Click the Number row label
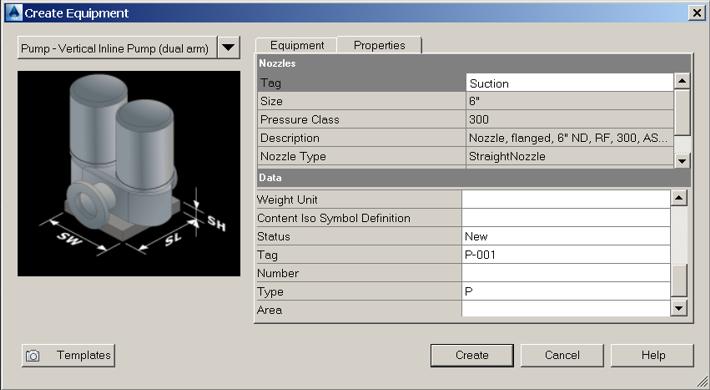Screen dimensions: 710x390 pos(278,273)
